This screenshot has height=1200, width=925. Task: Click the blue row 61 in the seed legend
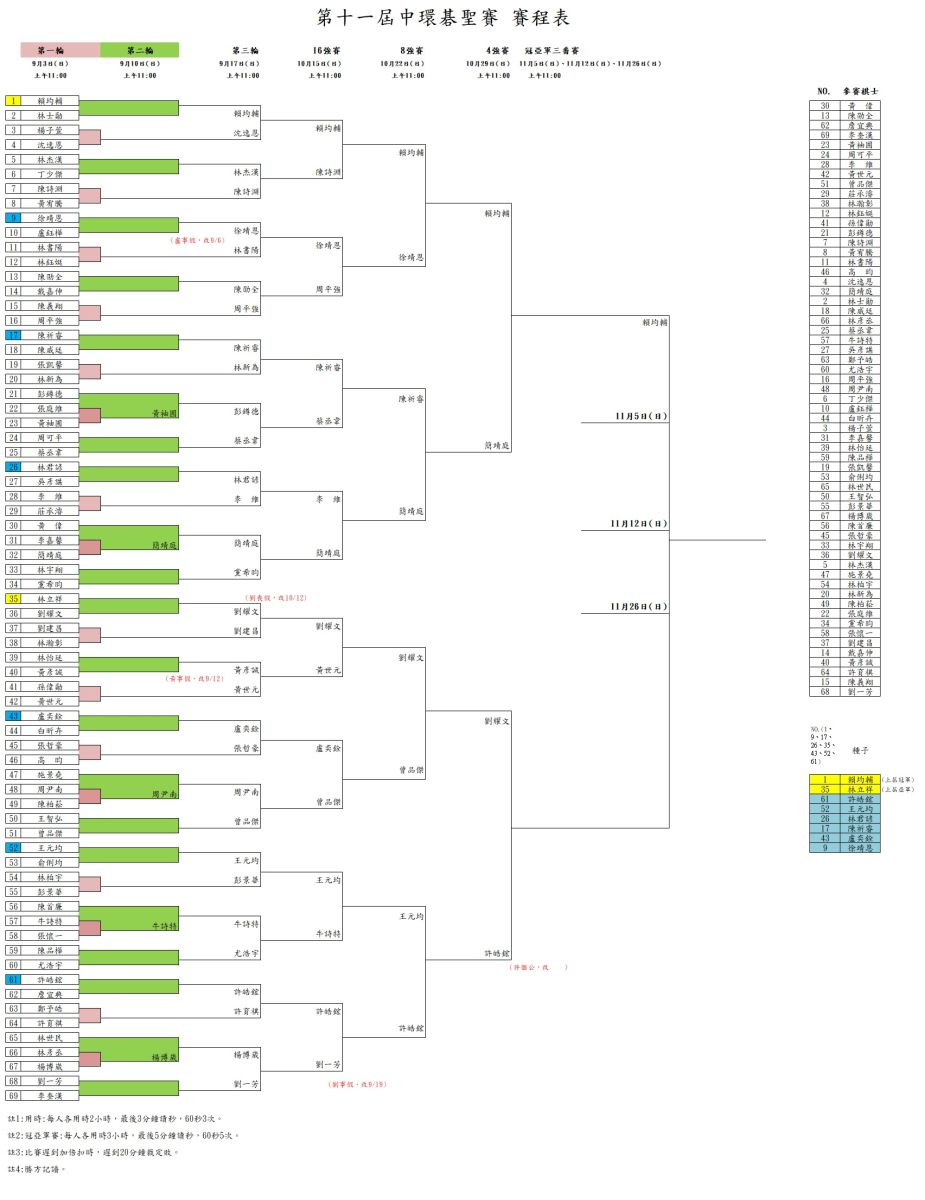[x=845, y=799]
